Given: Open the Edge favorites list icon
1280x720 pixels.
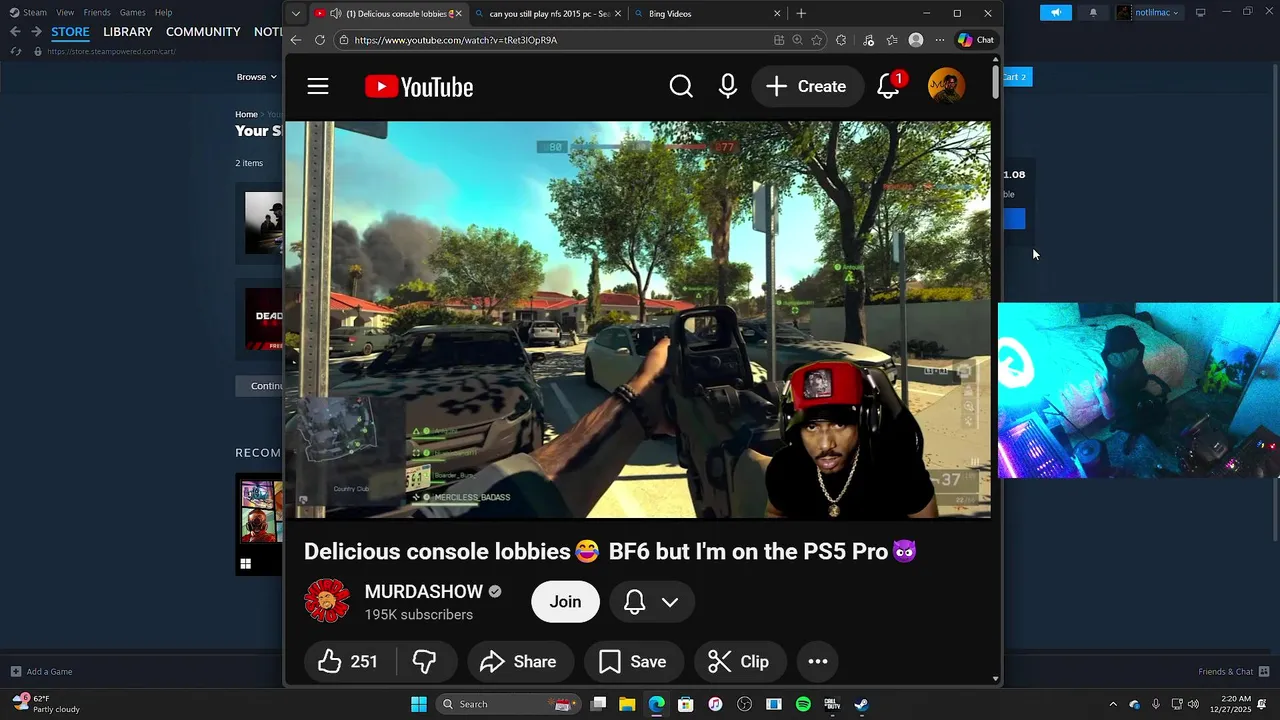Looking at the screenshot, I should tap(892, 40).
